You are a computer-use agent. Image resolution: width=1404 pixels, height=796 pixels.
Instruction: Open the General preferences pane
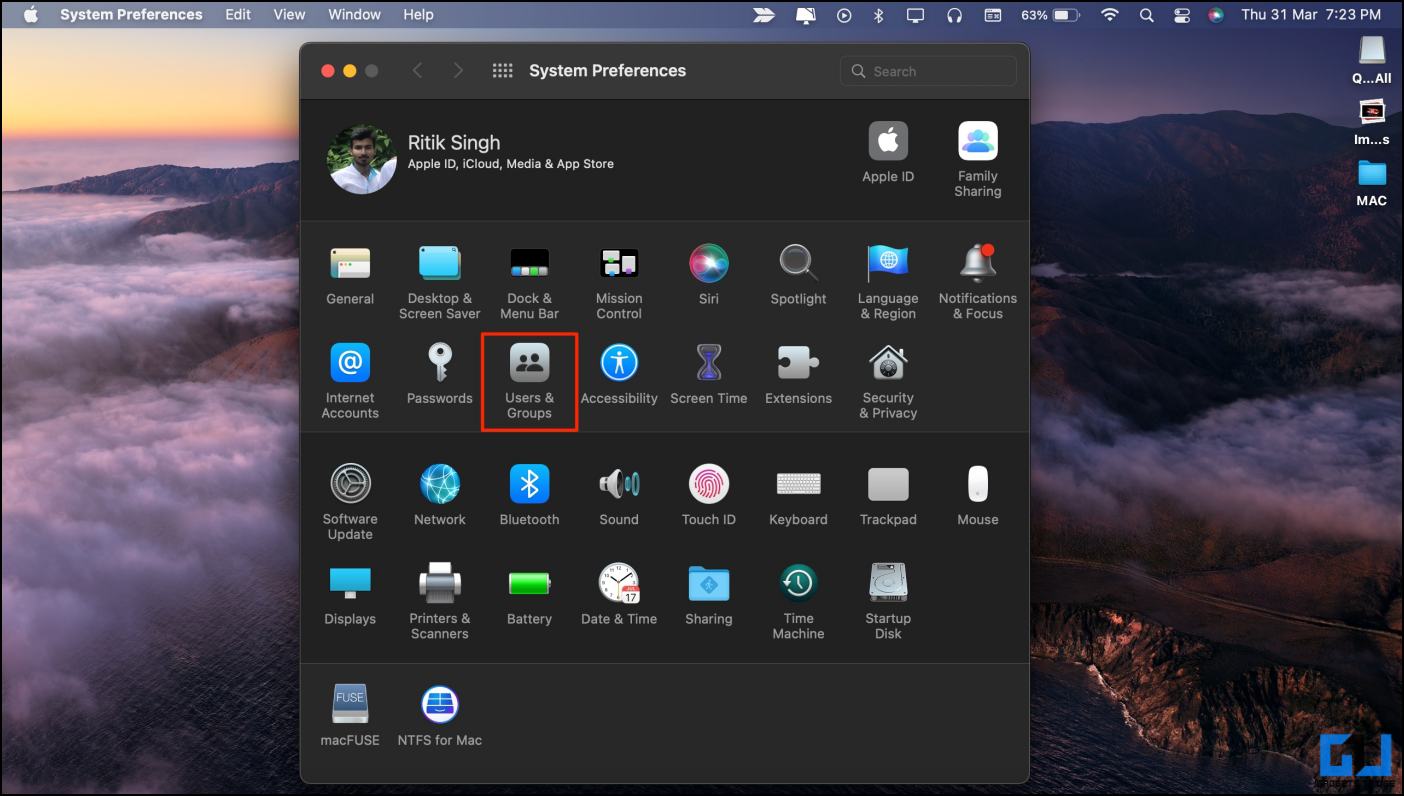[350, 276]
